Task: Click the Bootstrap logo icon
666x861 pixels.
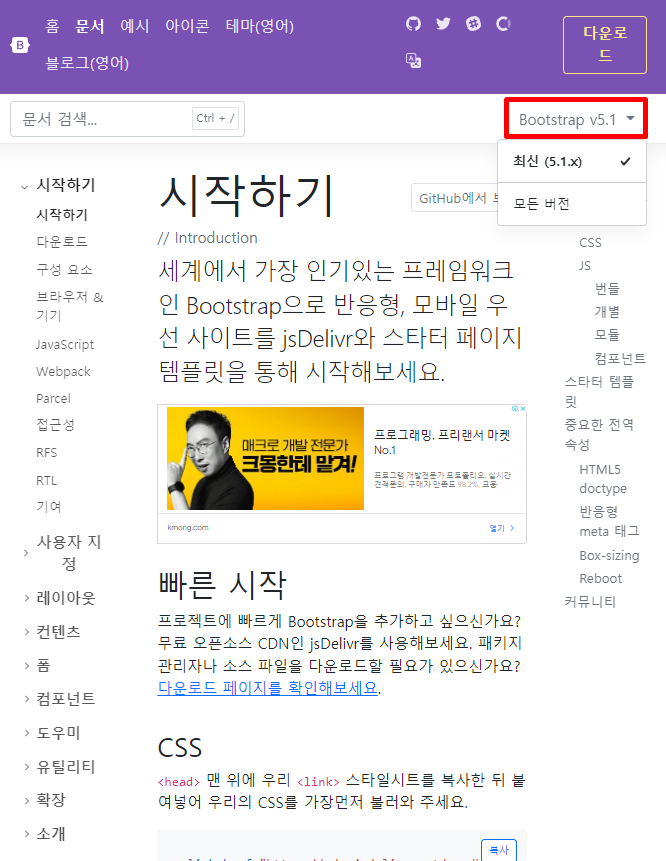Action: [20, 45]
